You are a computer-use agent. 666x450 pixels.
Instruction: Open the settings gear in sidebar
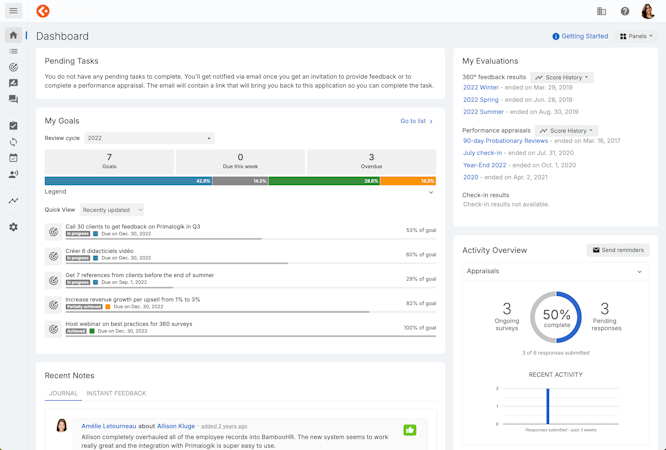13,227
